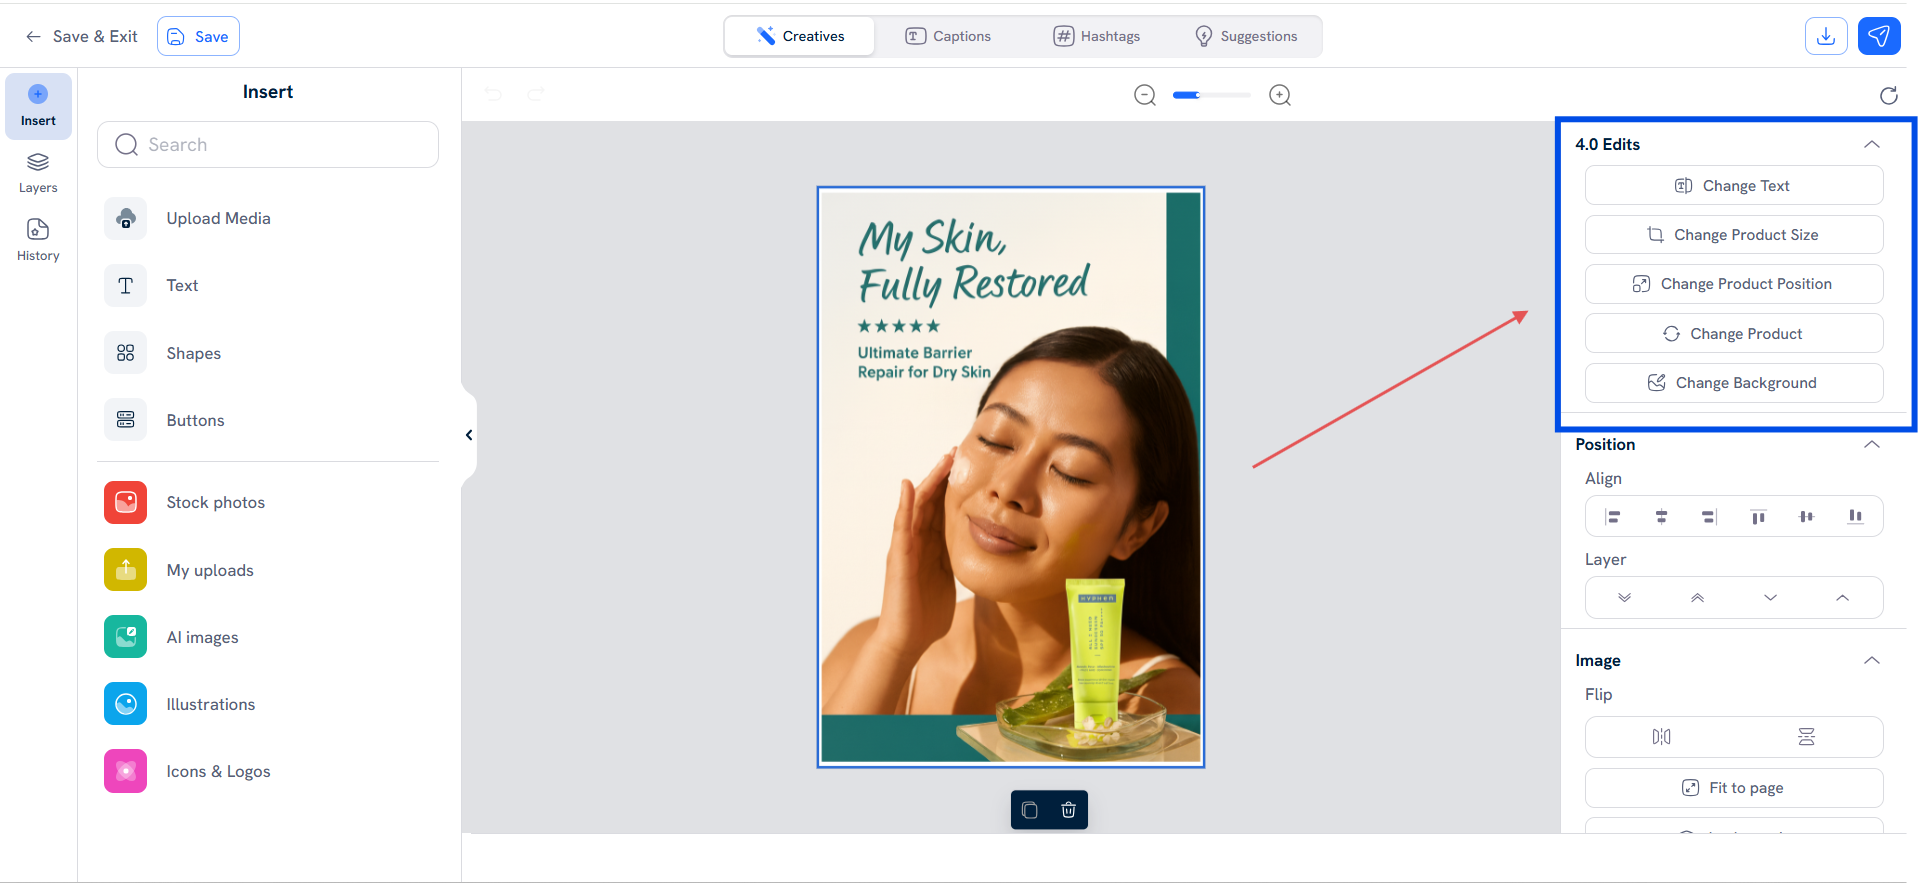
Task: Duplicate the selection with copy icon
Action: (1030, 810)
